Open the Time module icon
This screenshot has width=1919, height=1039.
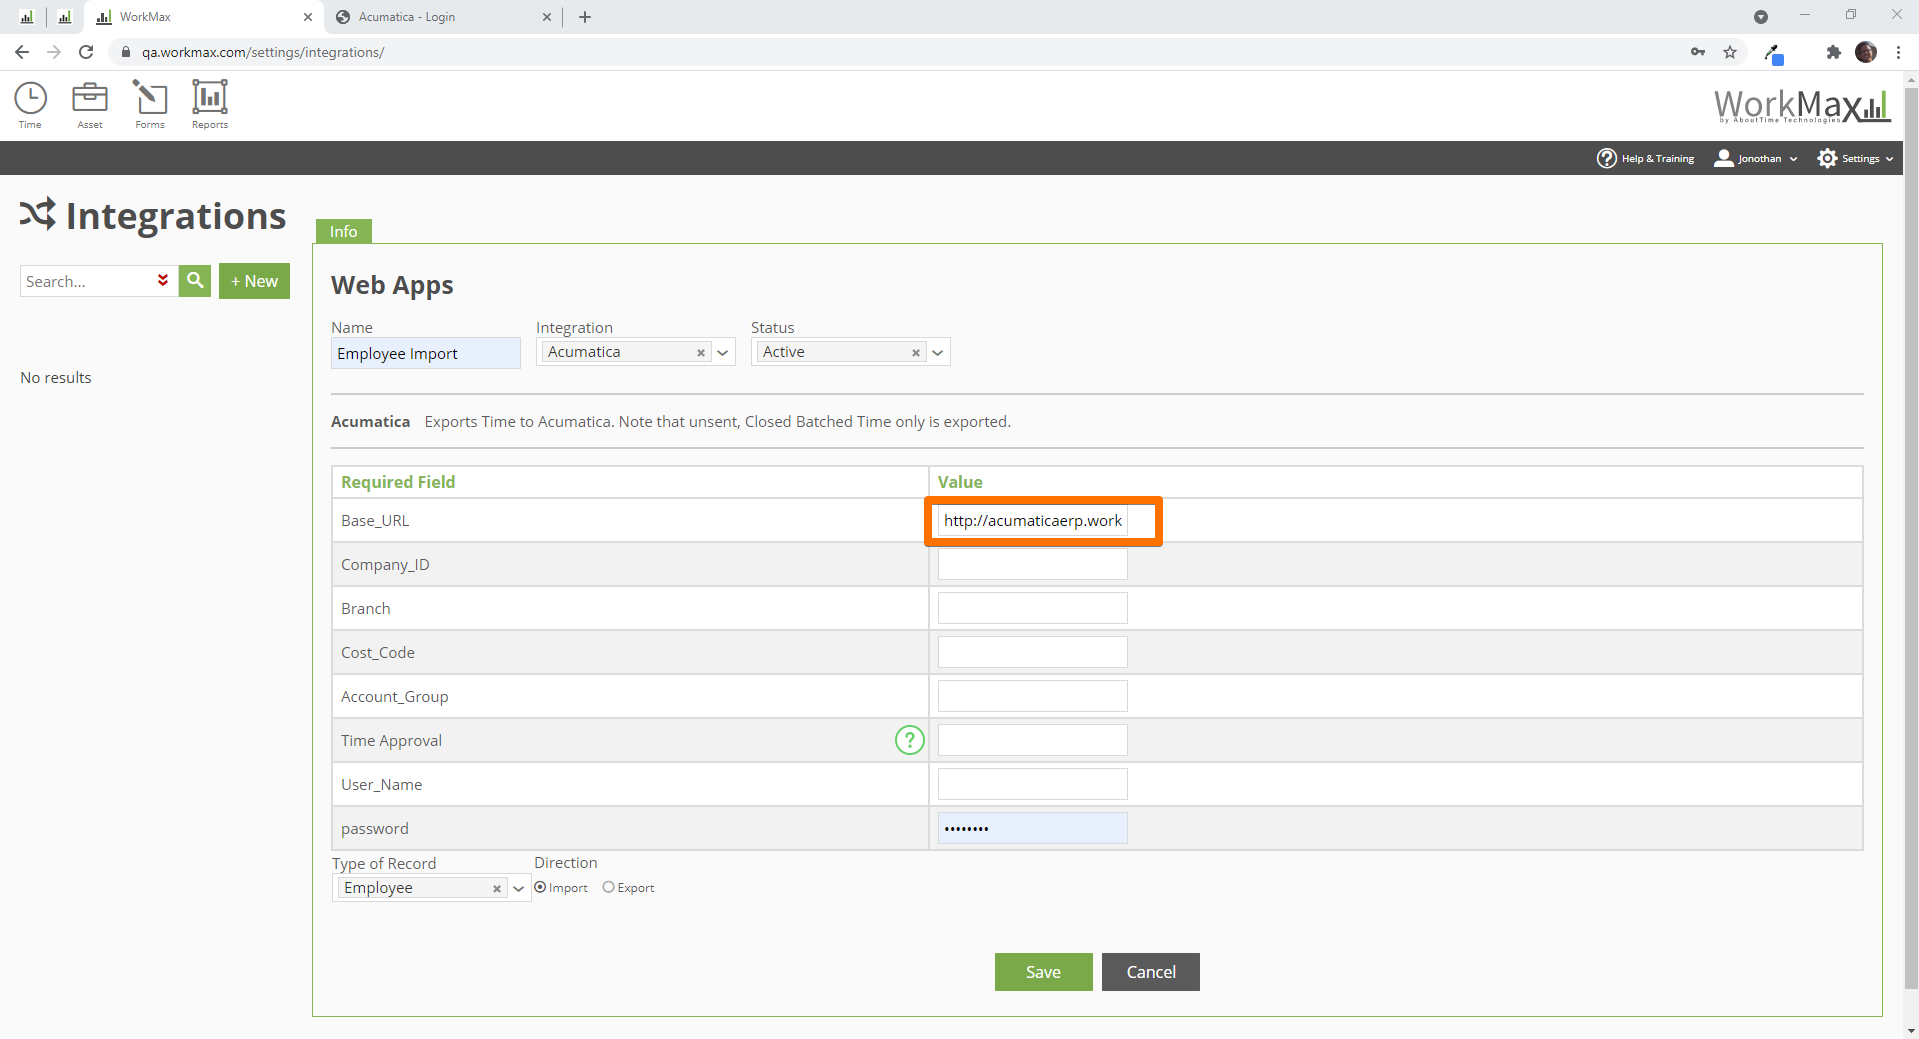pos(30,104)
